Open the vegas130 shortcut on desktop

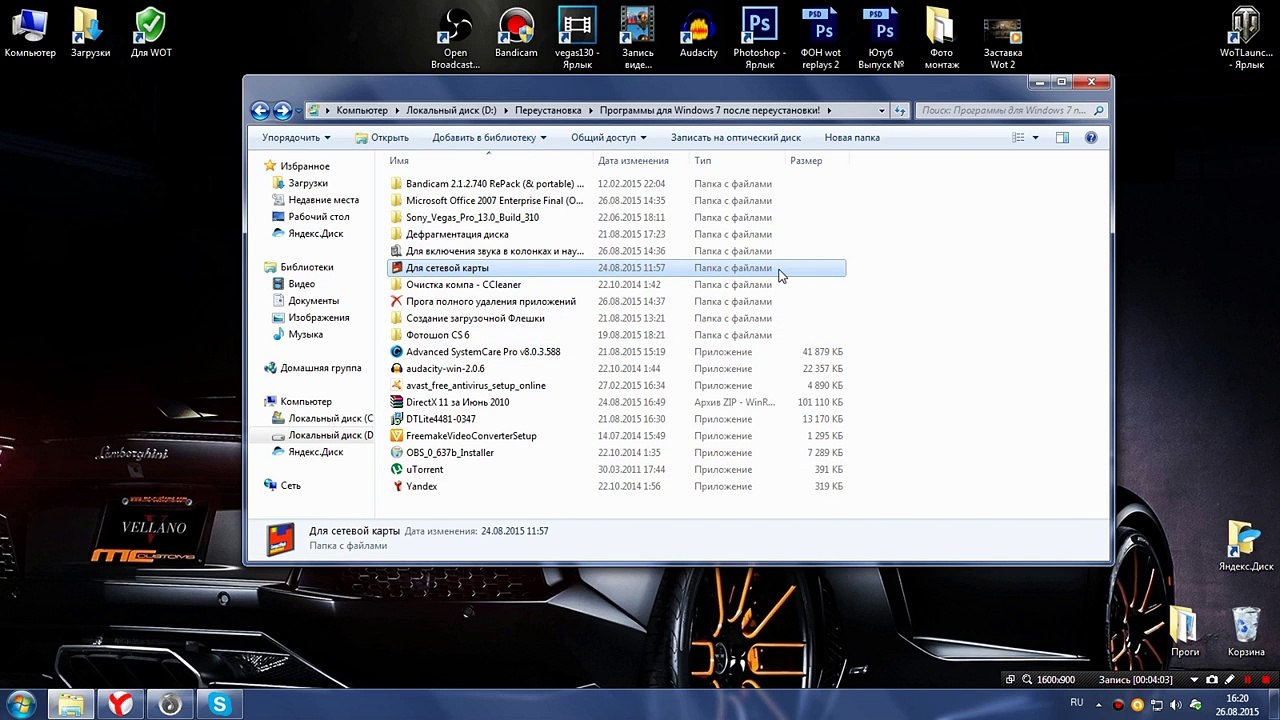click(x=577, y=39)
